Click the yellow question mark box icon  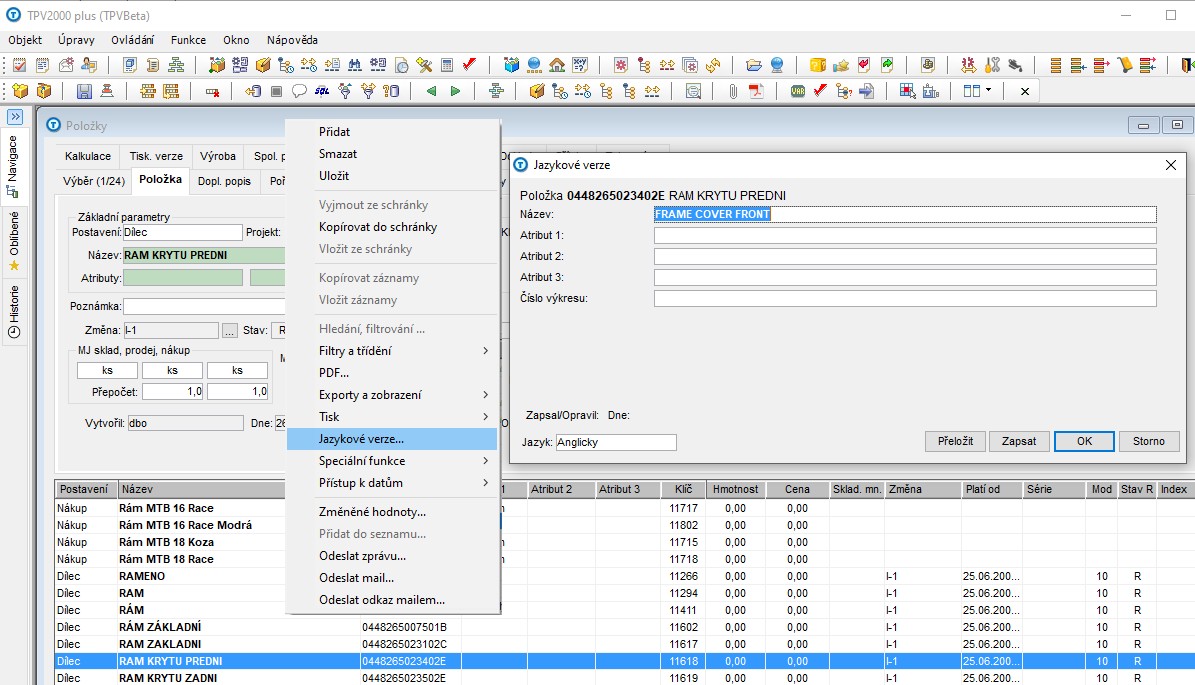(818, 66)
